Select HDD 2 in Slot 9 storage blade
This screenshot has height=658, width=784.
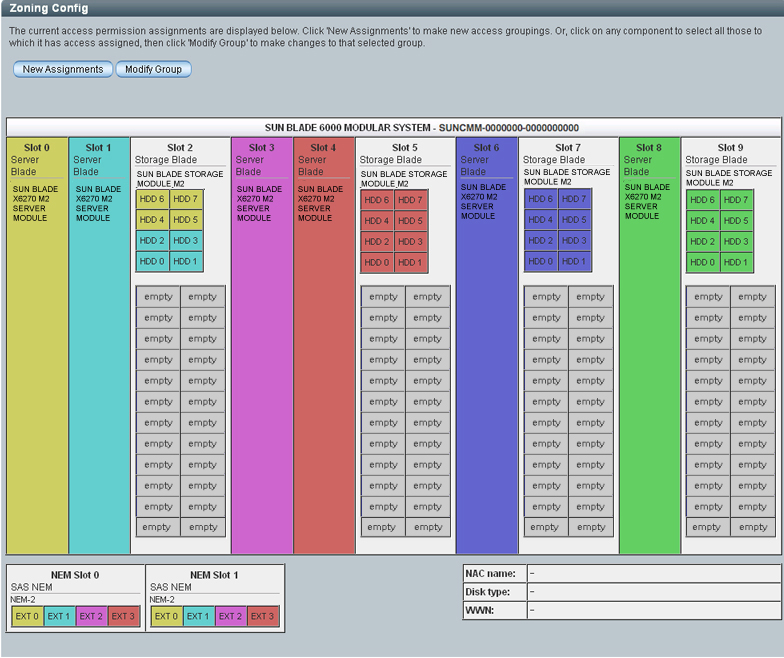[702, 242]
